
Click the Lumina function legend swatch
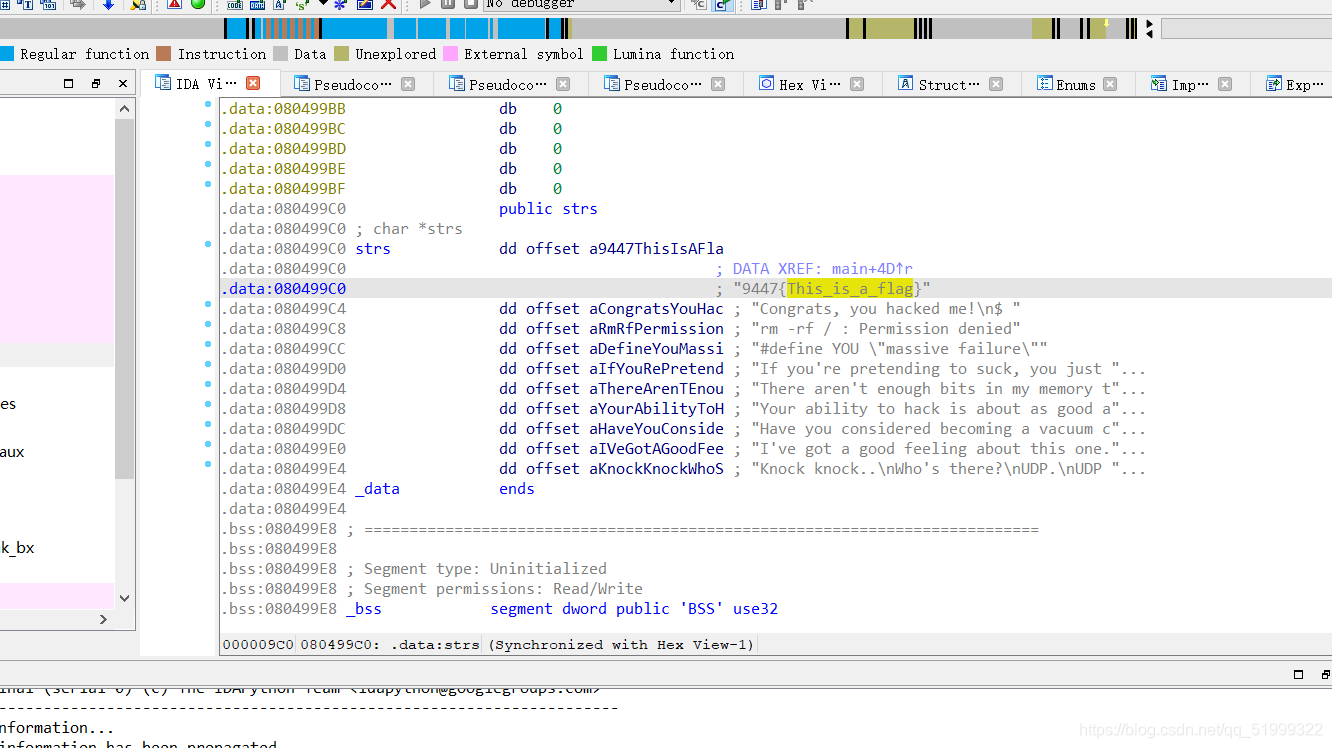[x=599, y=54]
